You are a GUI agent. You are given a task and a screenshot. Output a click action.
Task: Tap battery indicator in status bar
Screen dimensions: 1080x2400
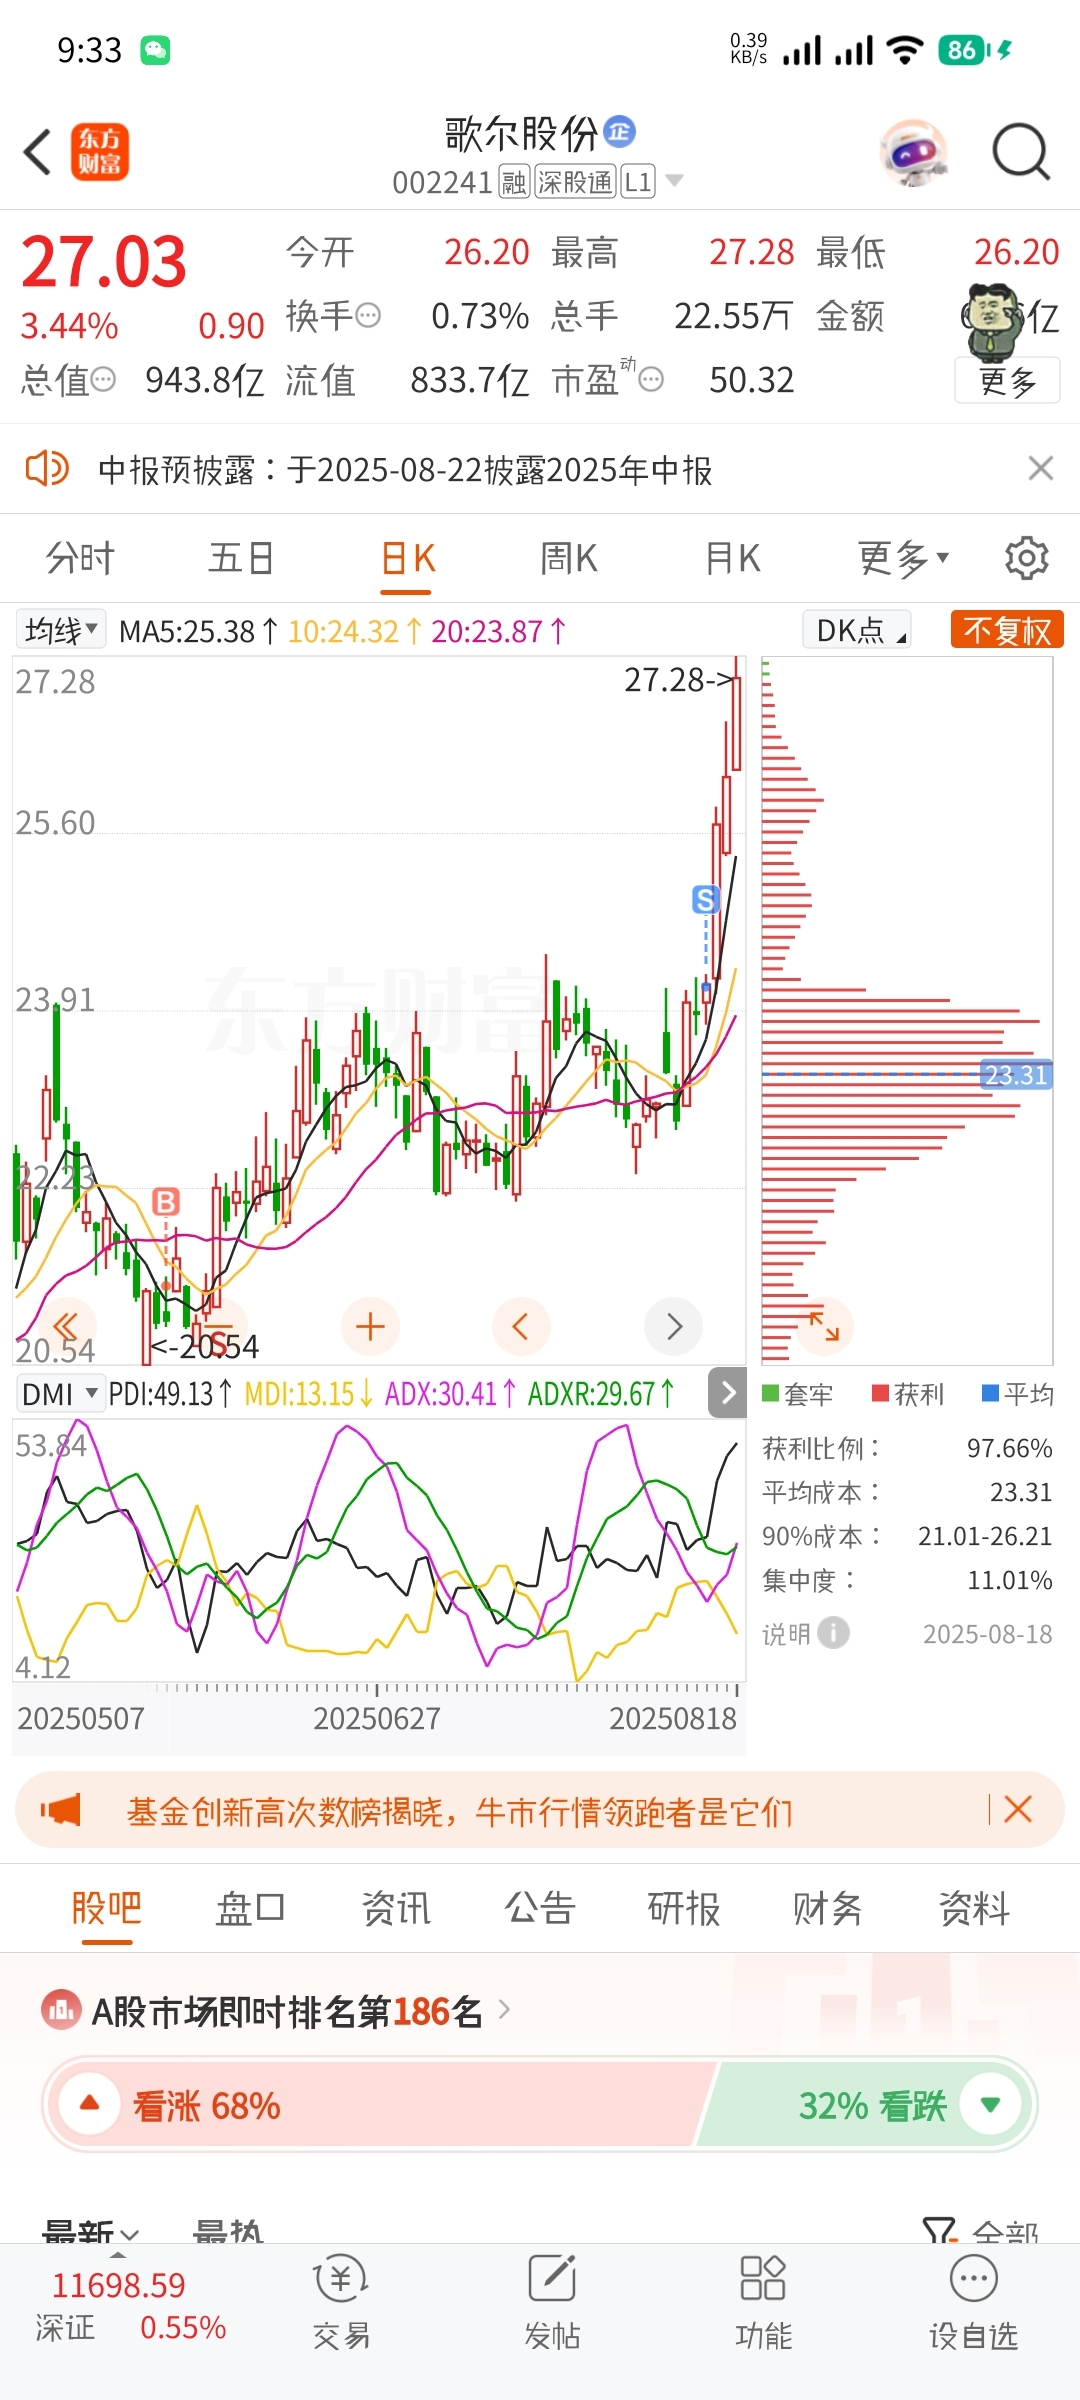[975, 50]
